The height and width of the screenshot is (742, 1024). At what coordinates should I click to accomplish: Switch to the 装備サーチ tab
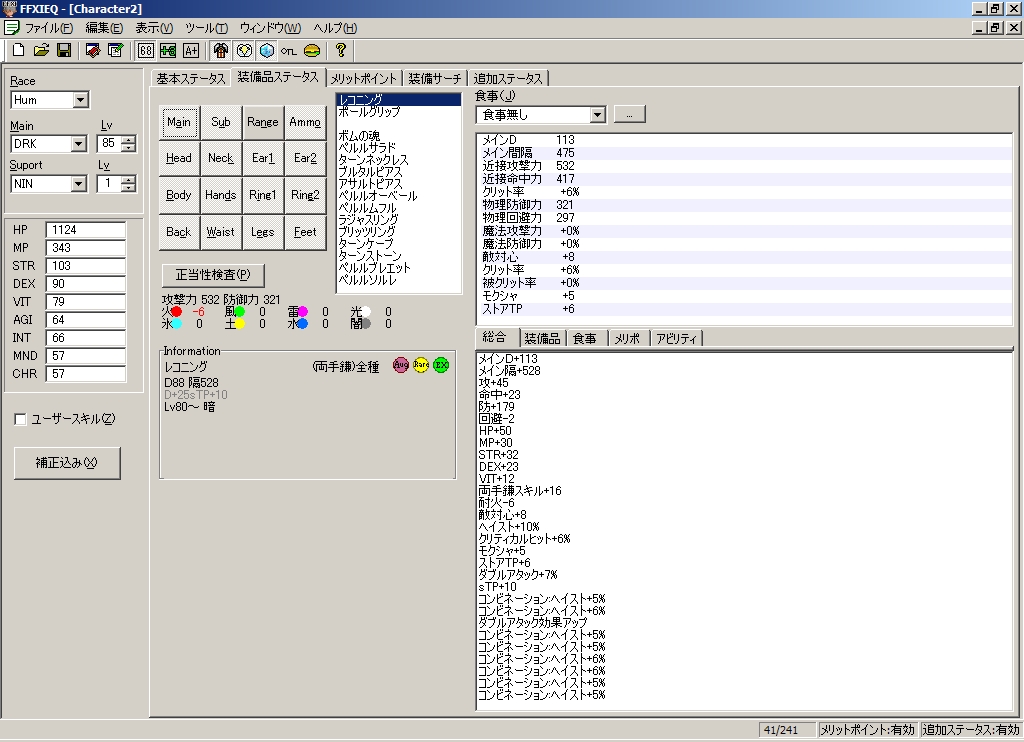[x=435, y=79]
